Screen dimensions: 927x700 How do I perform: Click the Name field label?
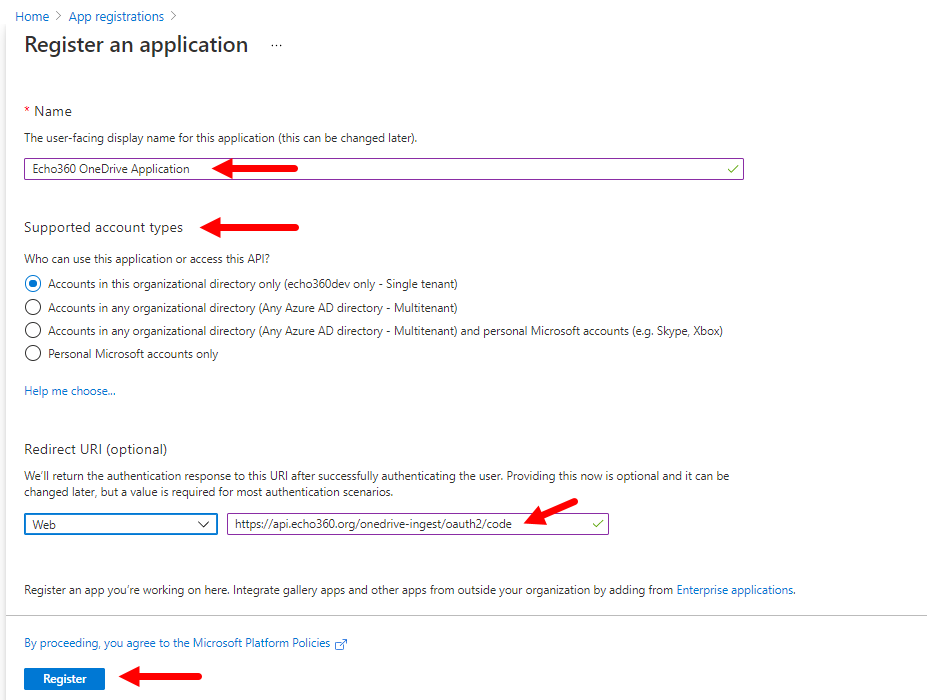click(53, 111)
